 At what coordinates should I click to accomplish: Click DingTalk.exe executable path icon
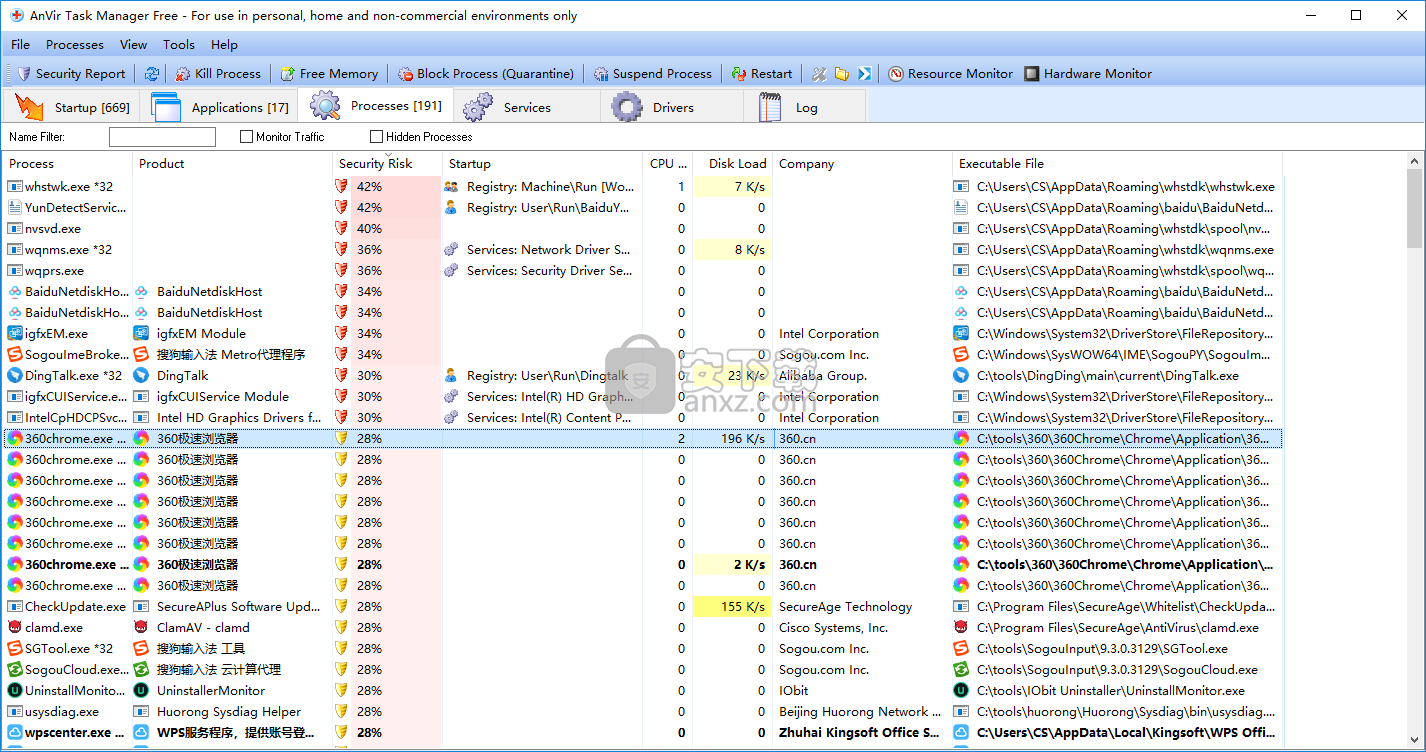(x=961, y=375)
